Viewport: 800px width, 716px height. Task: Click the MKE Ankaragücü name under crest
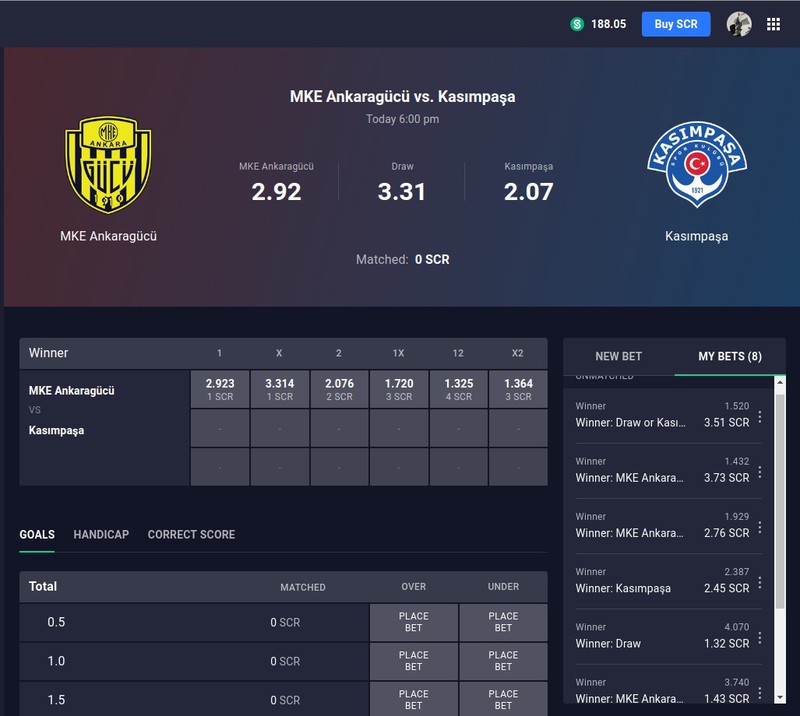(108, 236)
